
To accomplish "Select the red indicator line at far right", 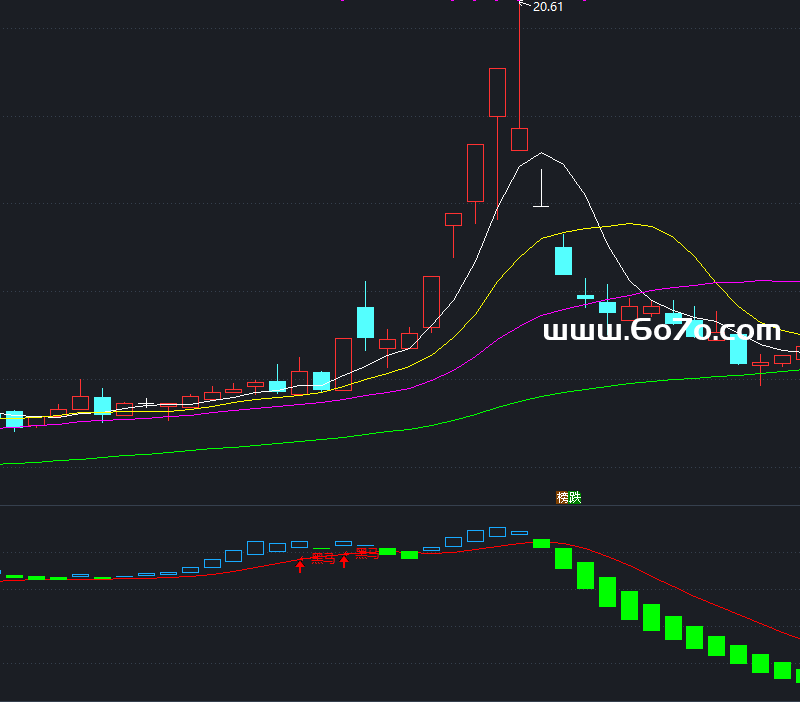I will click(790, 636).
